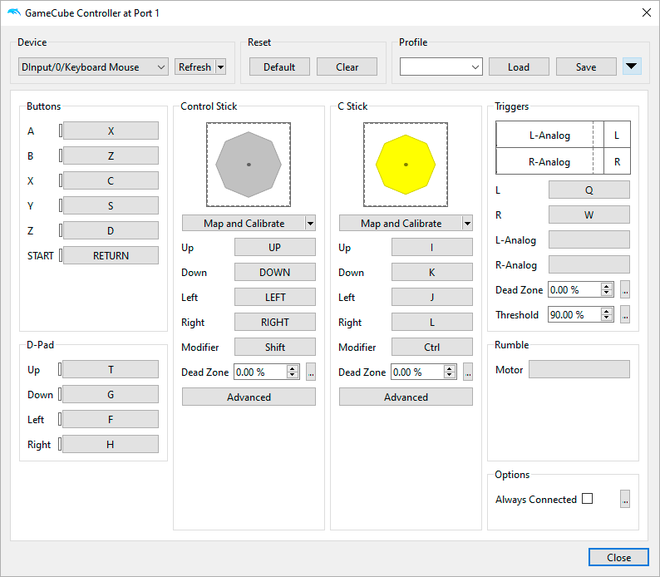Screen dimensions: 660x577
Task: Decrease C Stick Dead Zone spinner
Action: pos(449,375)
